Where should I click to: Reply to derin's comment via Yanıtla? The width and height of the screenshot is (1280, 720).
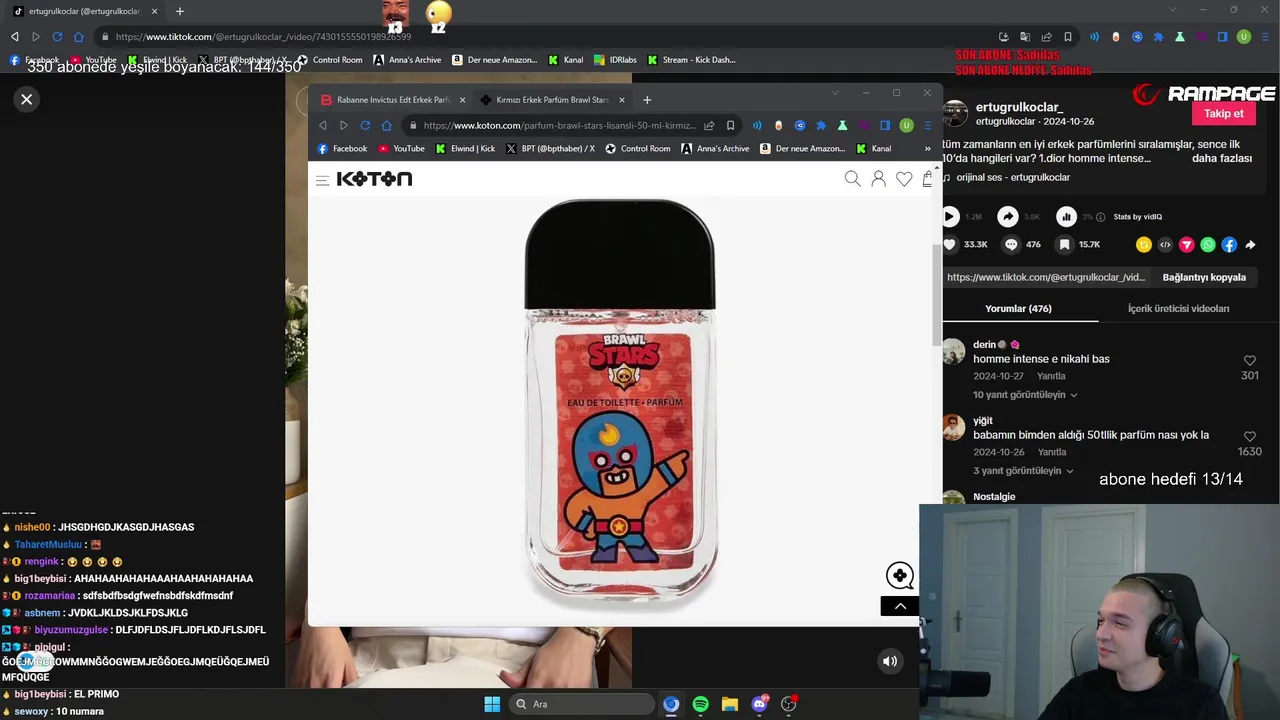pyautogui.click(x=1050, y=376)
